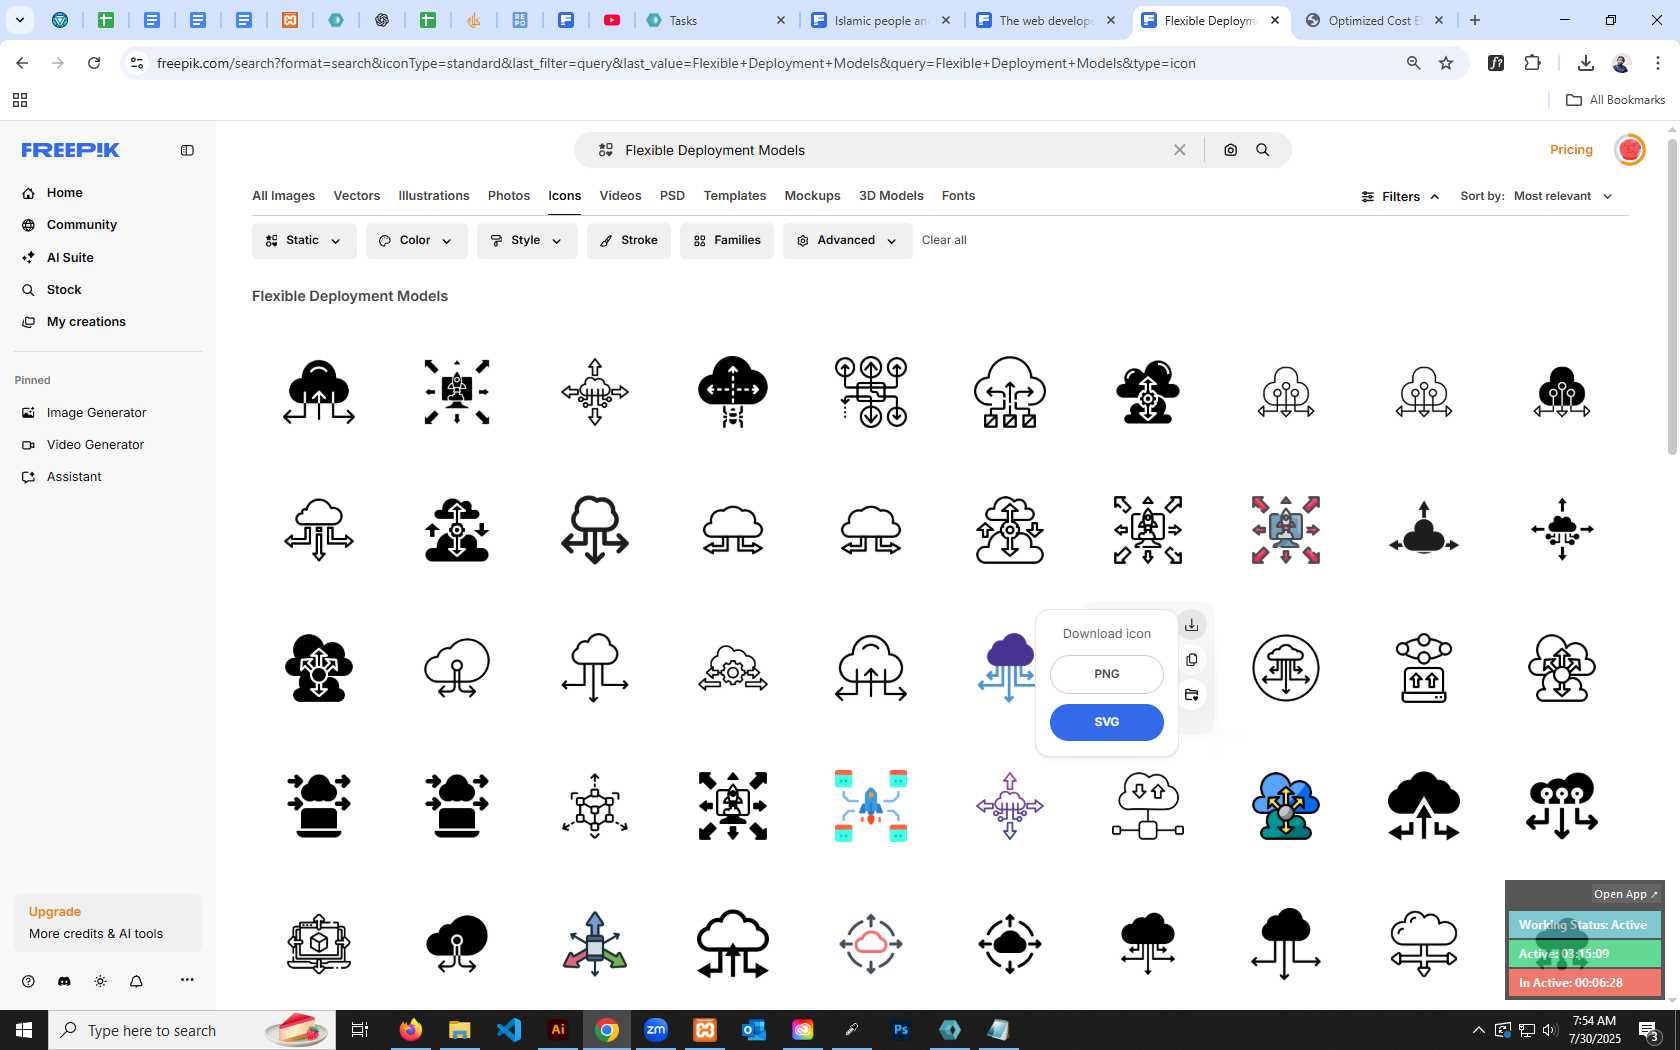Open notifications bell in sidebar

[136, 981]
